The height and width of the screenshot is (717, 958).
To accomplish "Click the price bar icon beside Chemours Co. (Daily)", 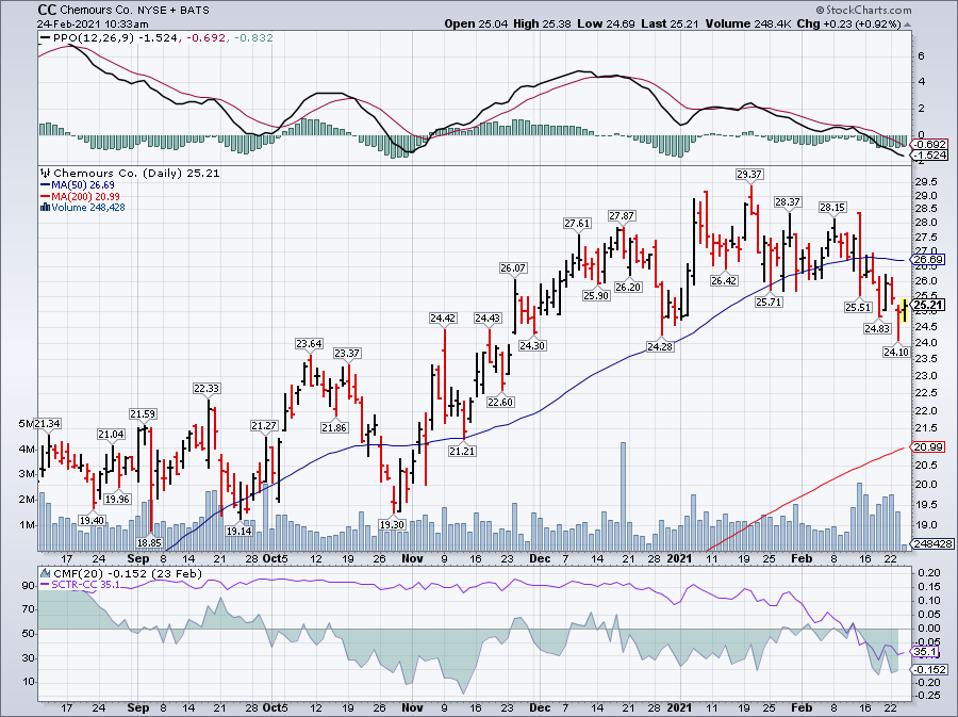I will [45, 173].
